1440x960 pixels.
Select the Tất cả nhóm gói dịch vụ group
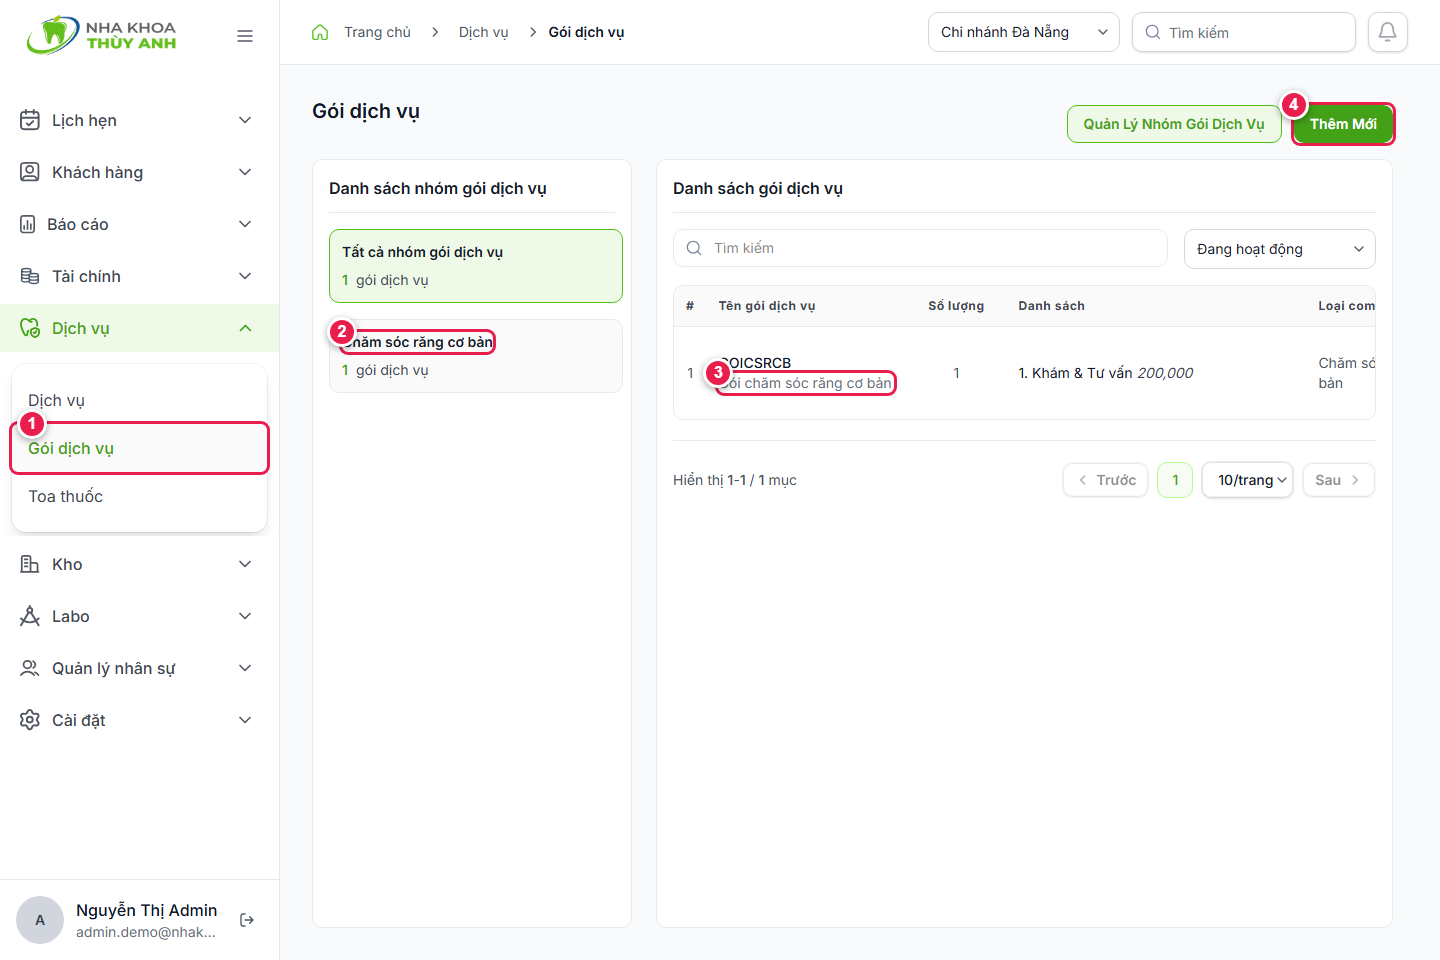point(476,266)
